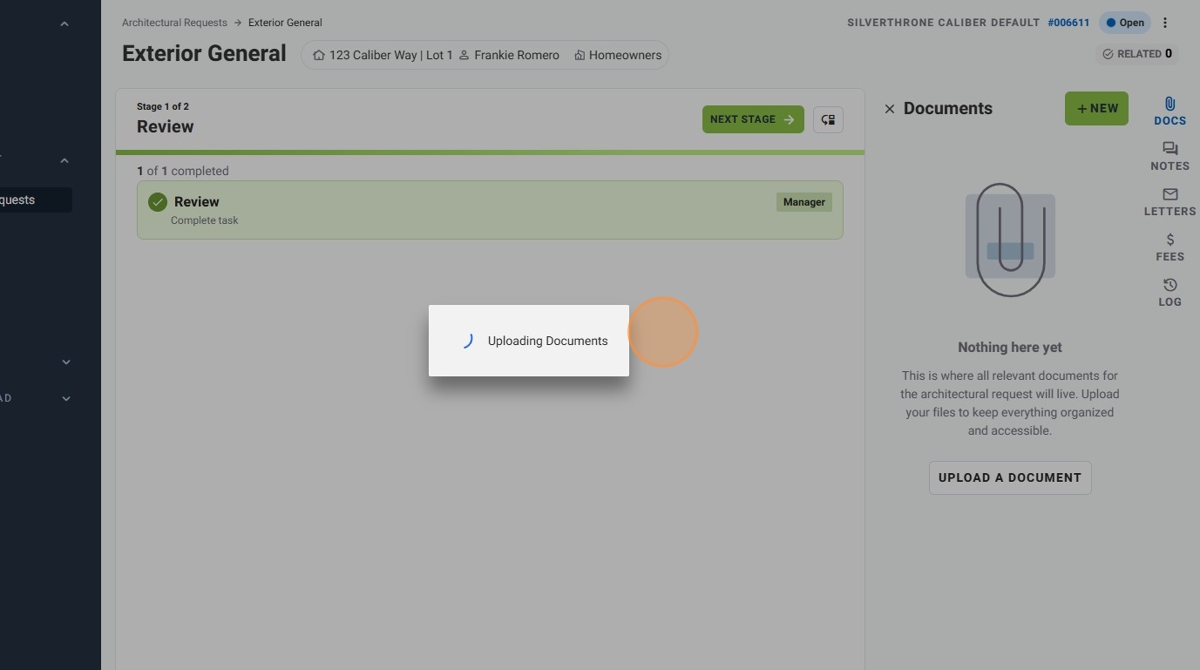Screen dimensions: 1200x670
Task: Go to Architectural Requests breadcrumb
Action: click(x=174, y=22)
